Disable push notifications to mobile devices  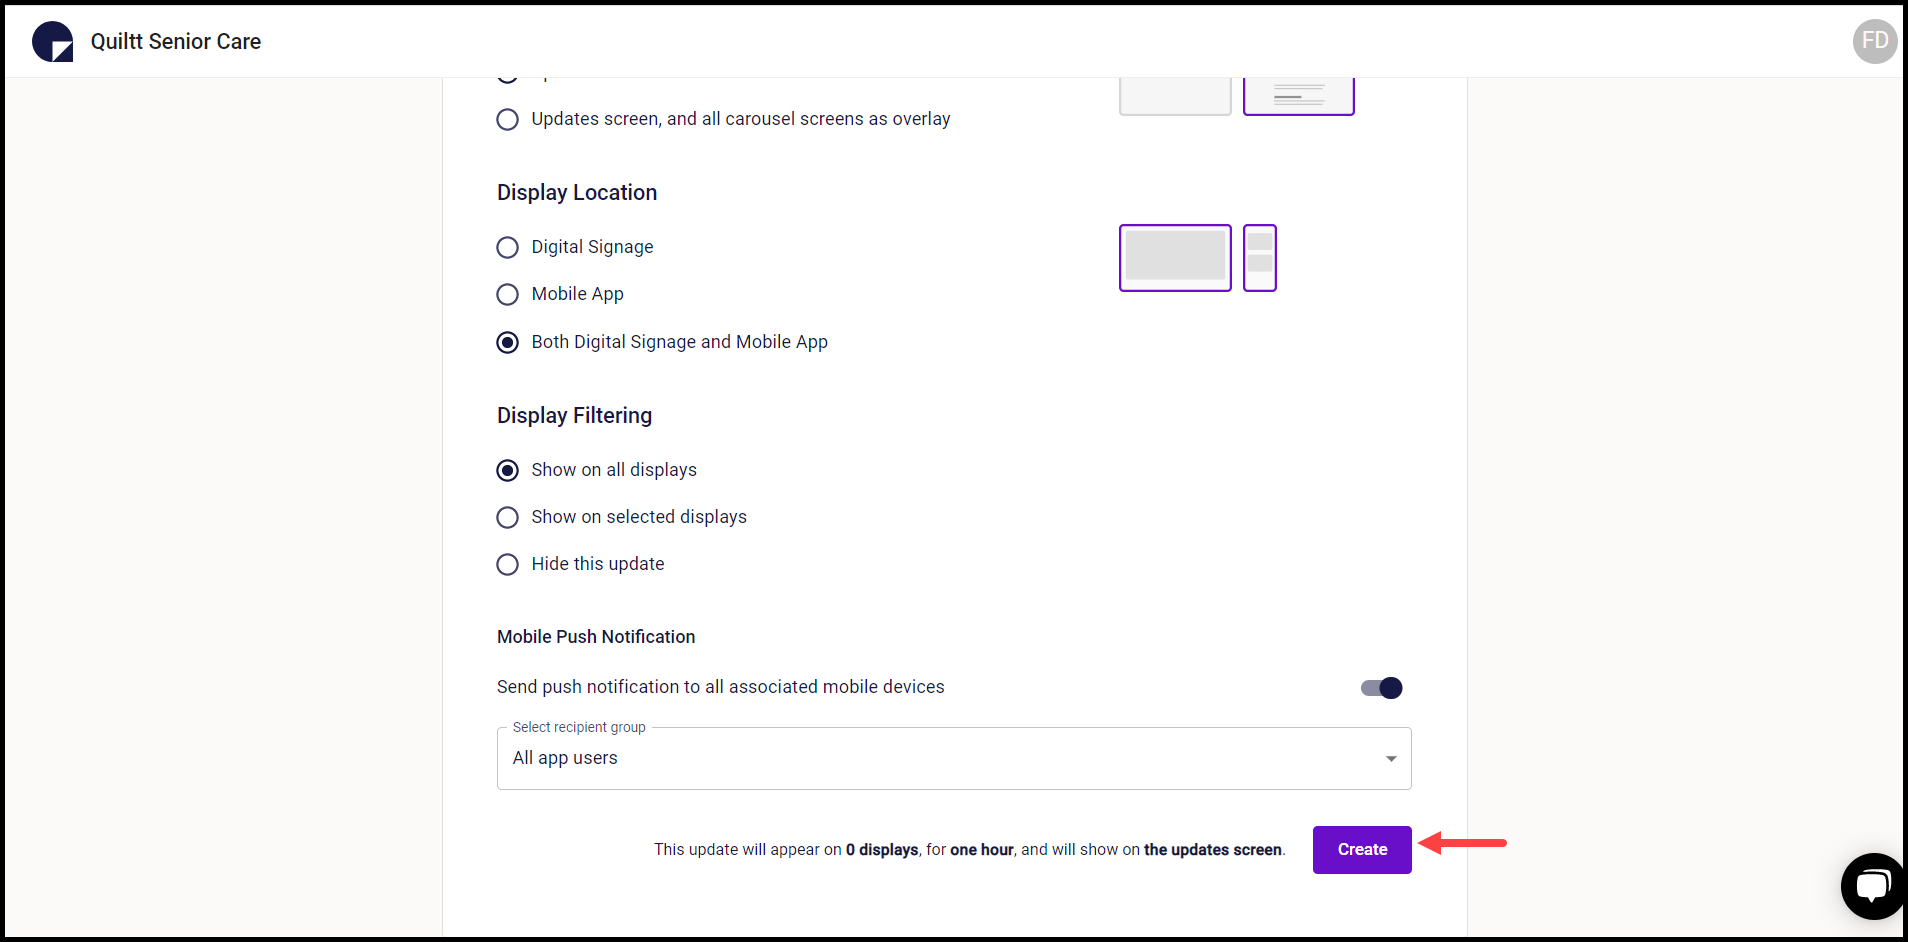tap(1380, 688)
